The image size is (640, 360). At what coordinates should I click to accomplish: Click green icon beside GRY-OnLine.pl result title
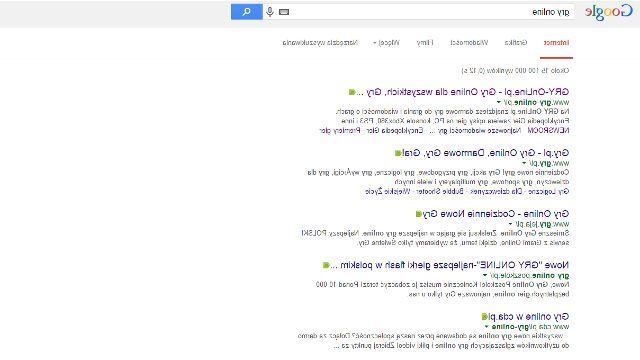coord(352,92)
